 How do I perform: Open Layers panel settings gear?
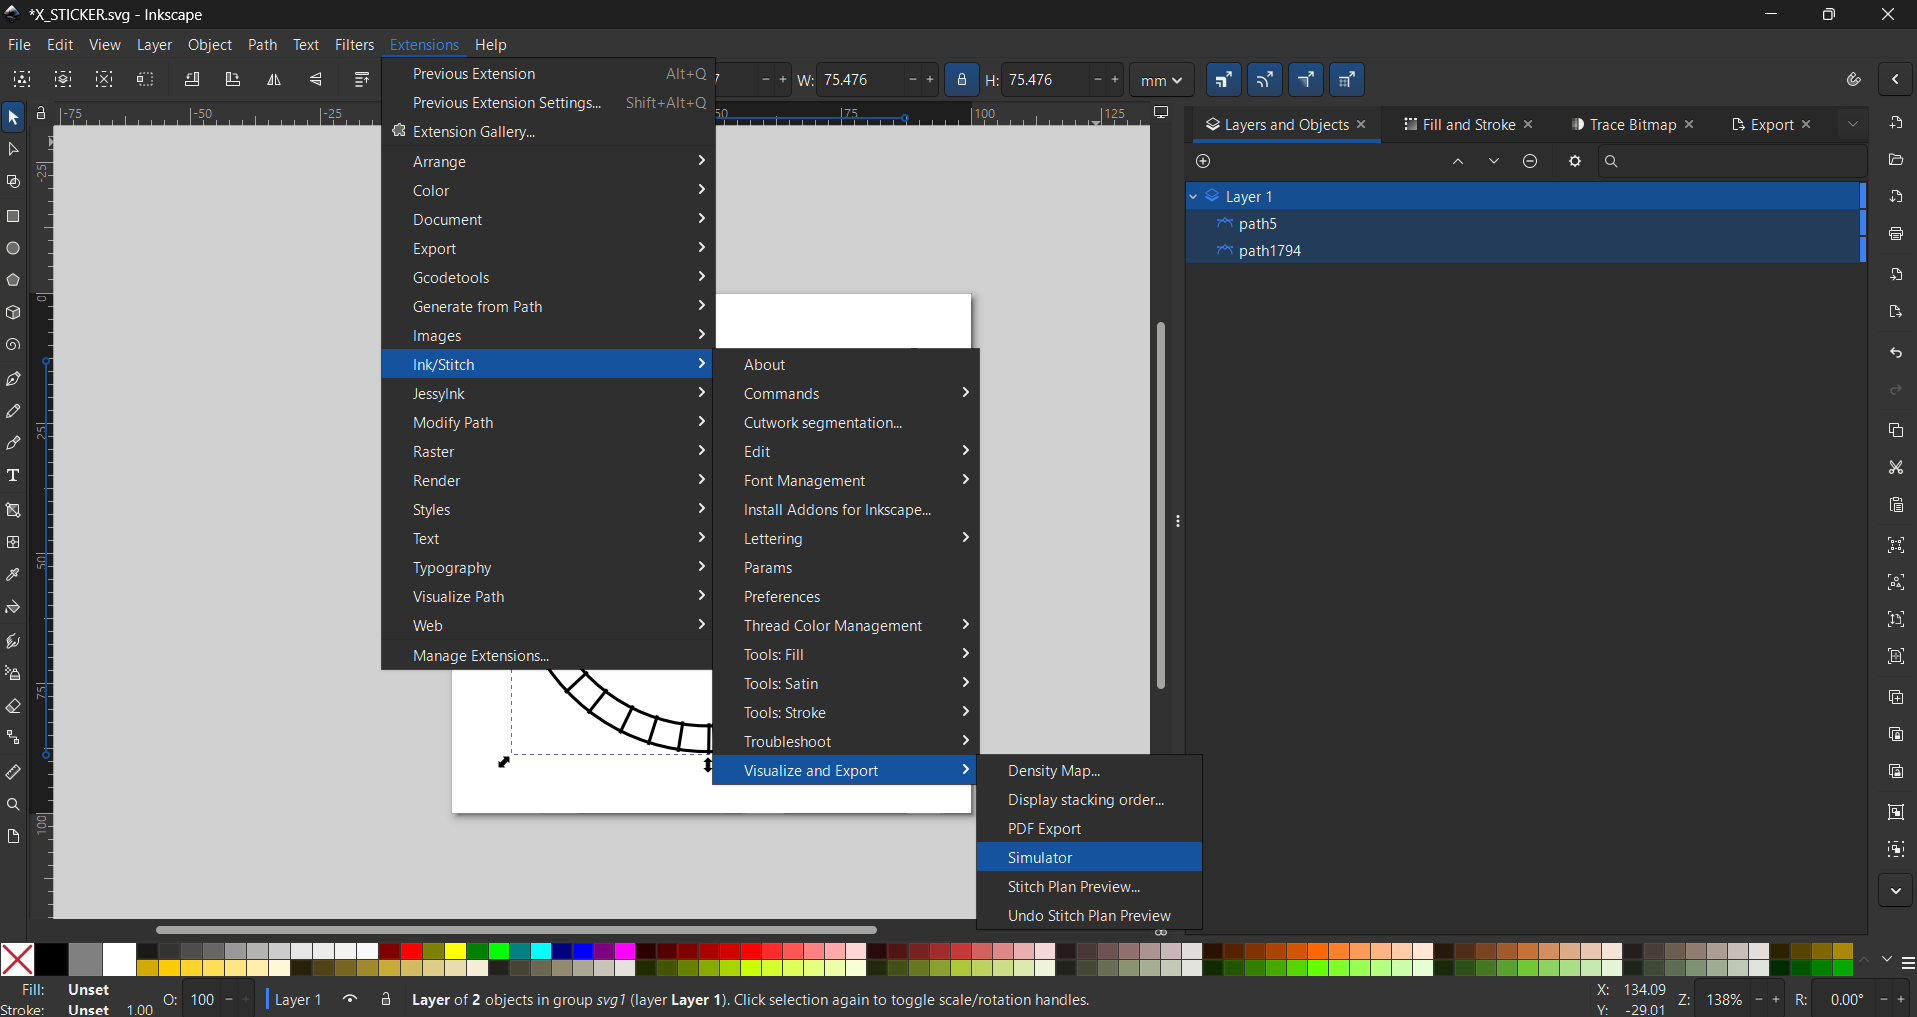(x=1575, y=161)
